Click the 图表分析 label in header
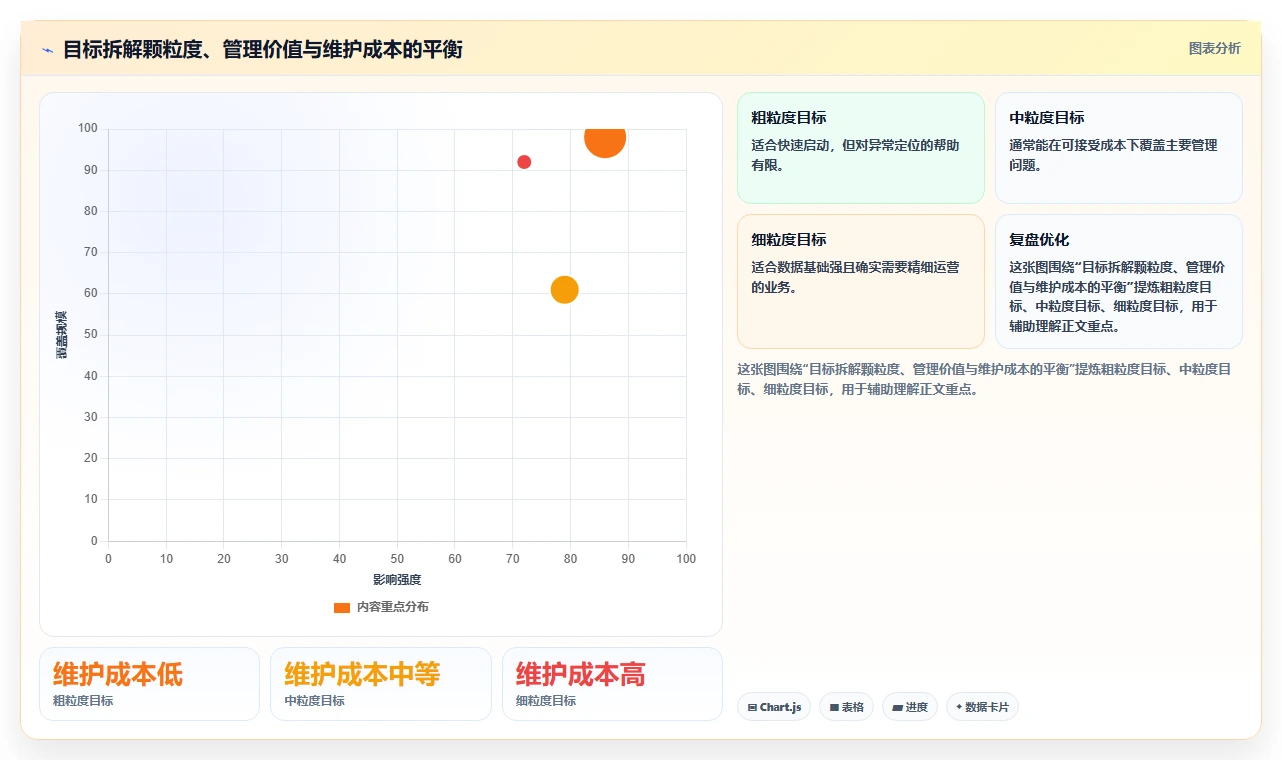 coord(1214,48)
